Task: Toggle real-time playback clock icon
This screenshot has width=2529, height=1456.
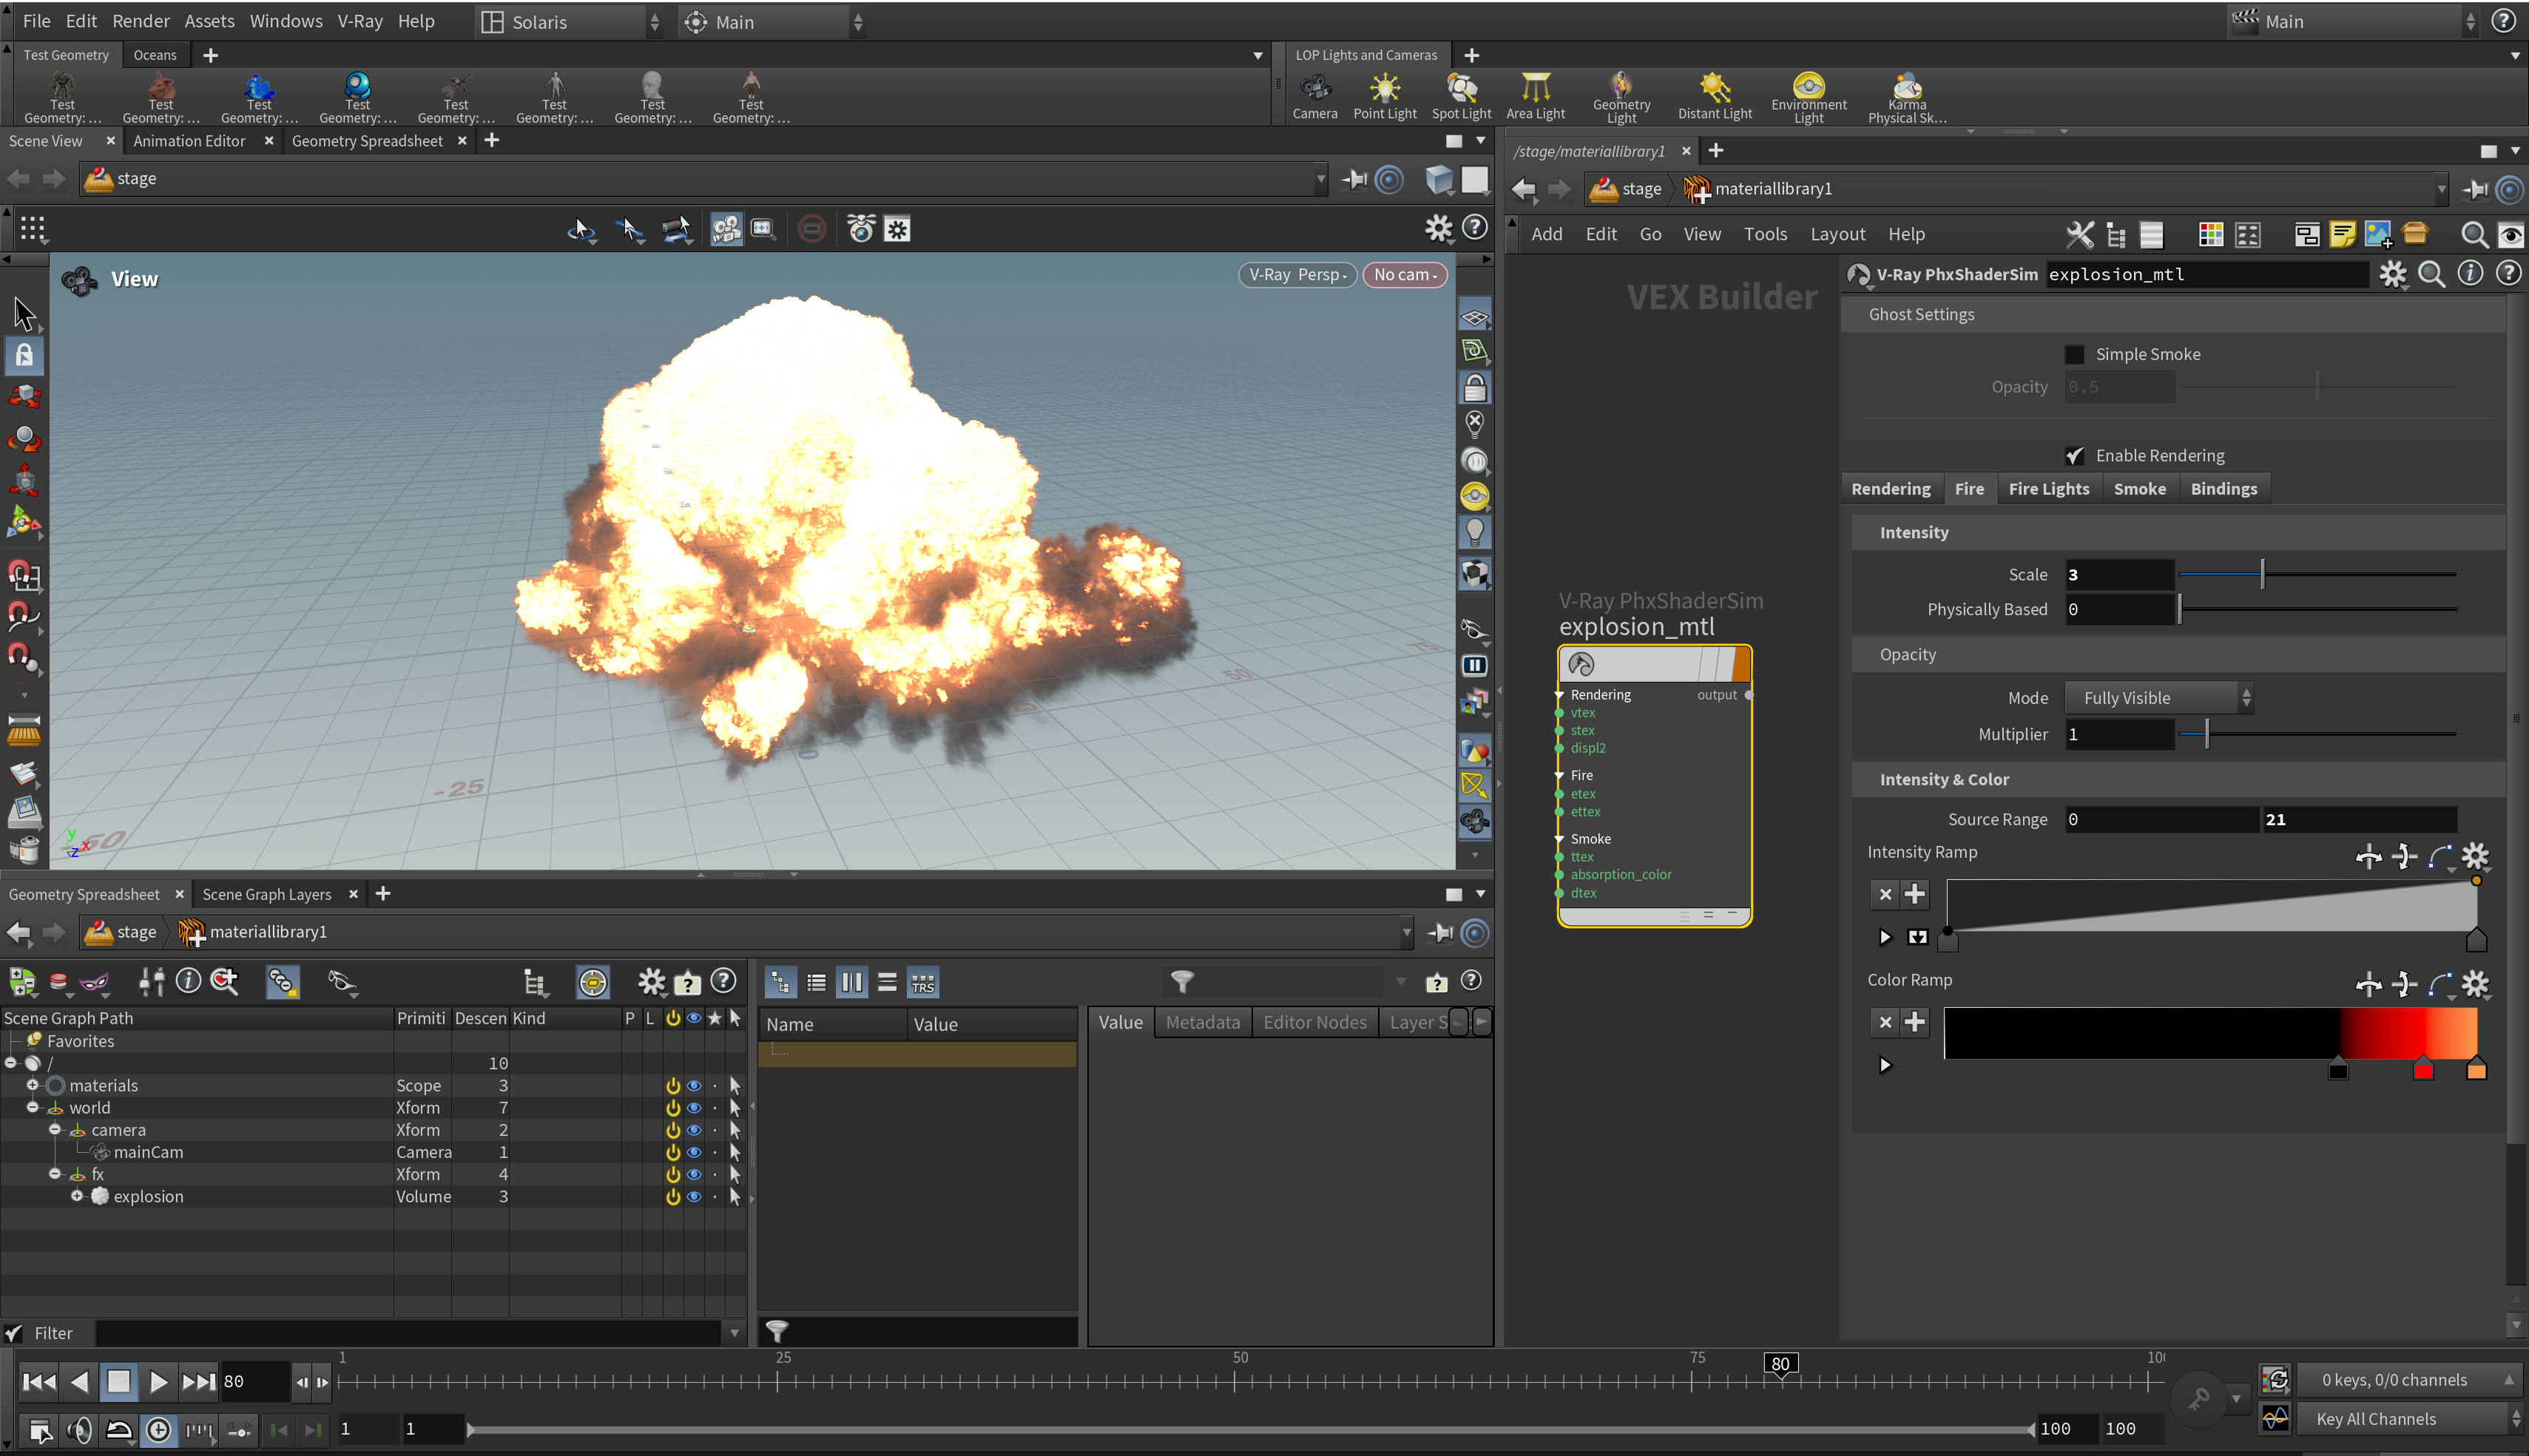Action: coord(158,1430)
